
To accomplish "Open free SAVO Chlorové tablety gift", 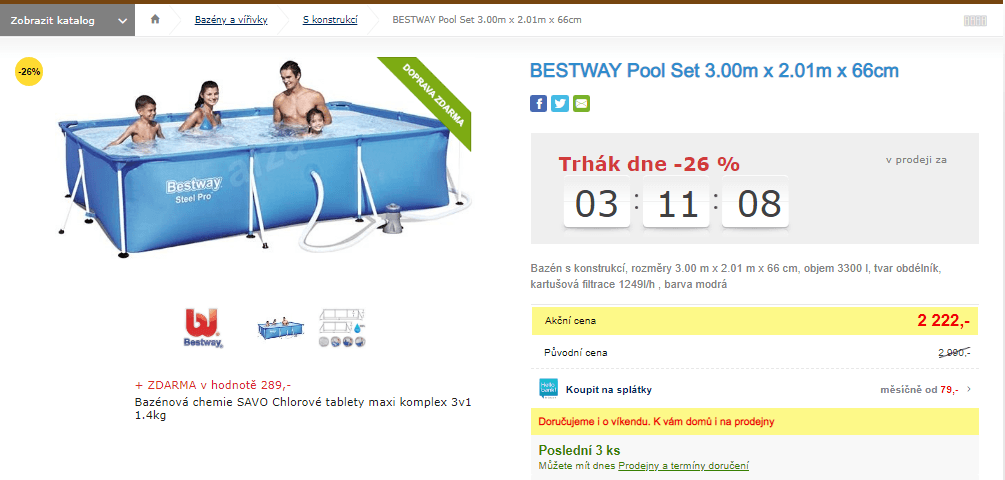I will pos(303,408).
